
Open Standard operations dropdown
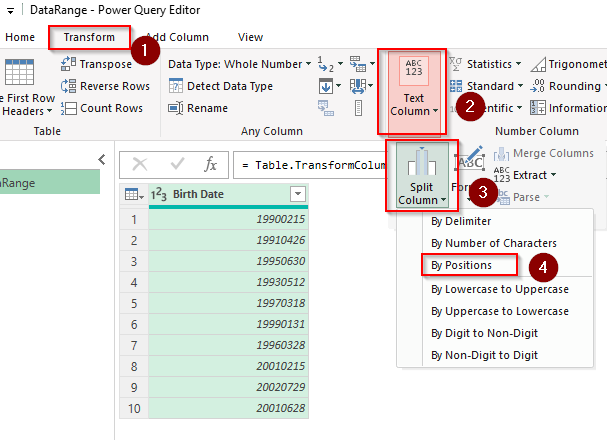tap(486, 86)
